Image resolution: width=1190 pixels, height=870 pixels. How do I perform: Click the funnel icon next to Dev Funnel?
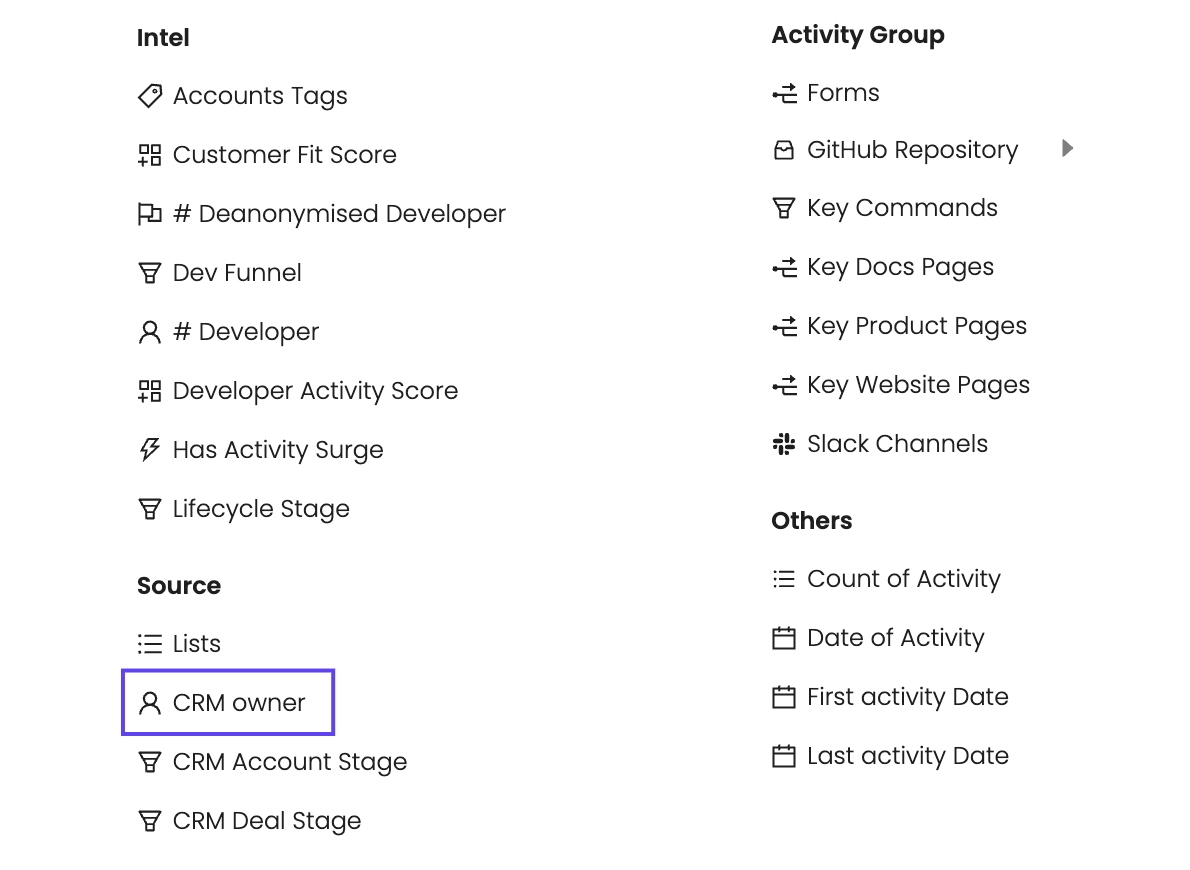pyautogui.click(x=149, y=273)
